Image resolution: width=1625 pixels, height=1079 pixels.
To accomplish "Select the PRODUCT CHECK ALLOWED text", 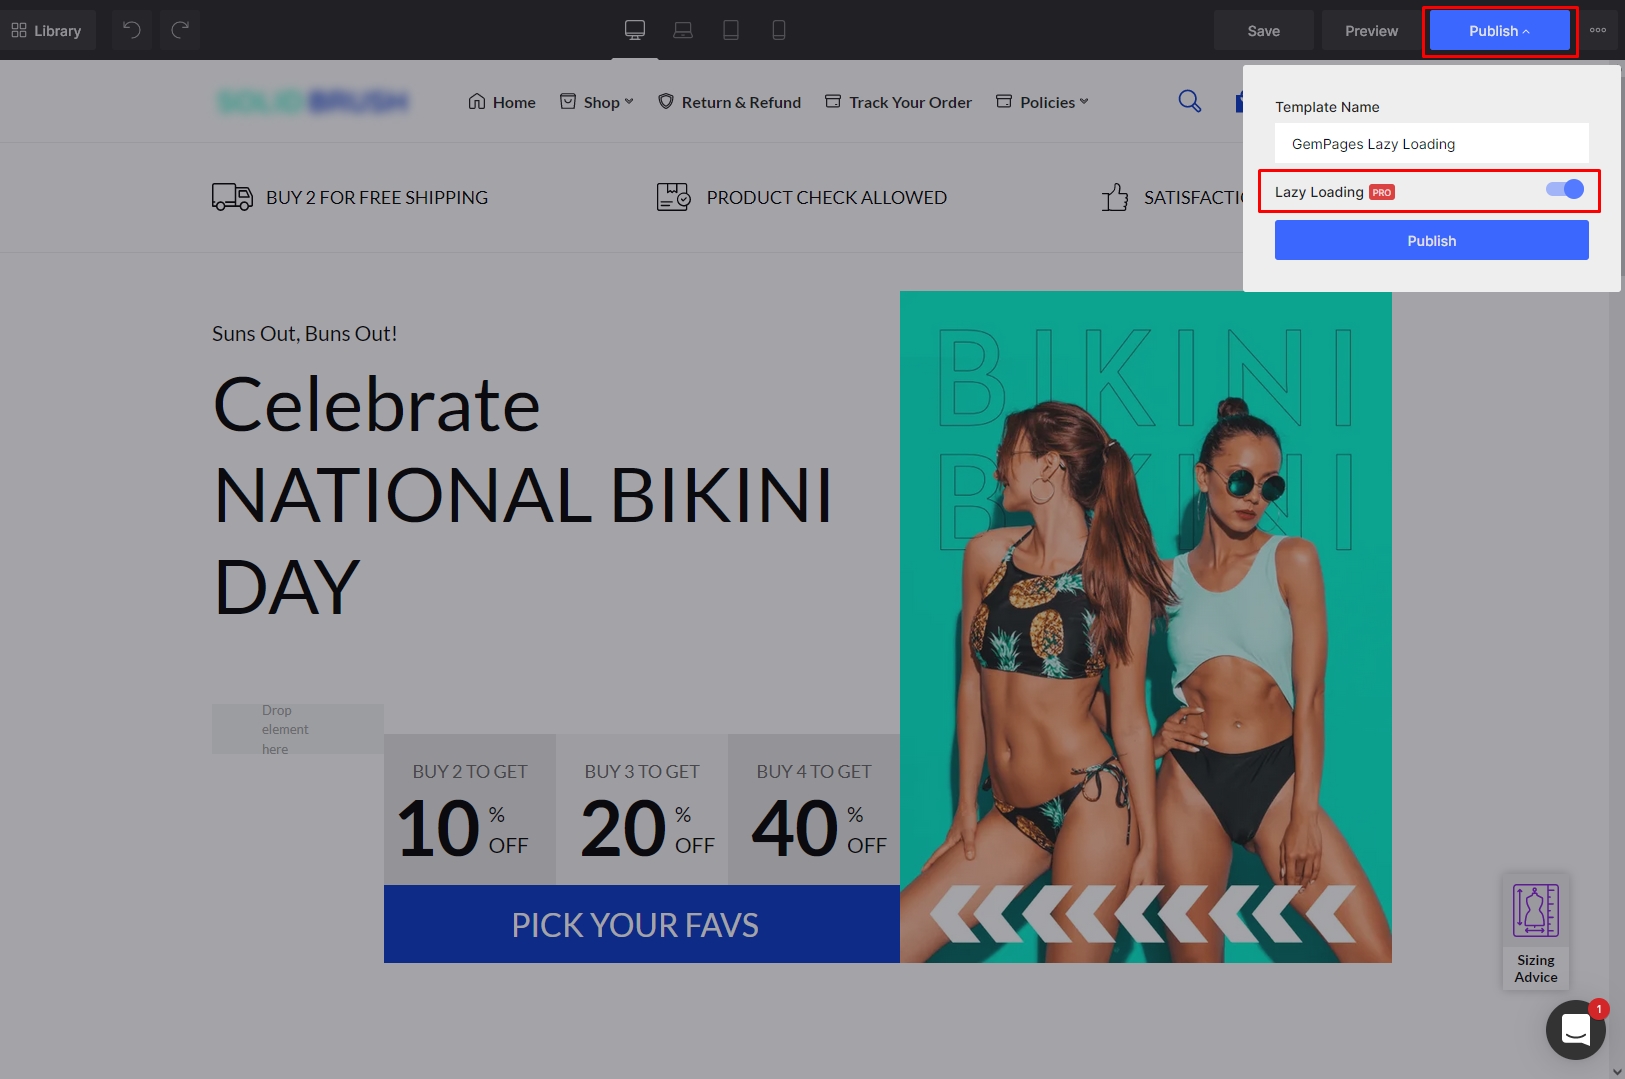I will point(826,198).
